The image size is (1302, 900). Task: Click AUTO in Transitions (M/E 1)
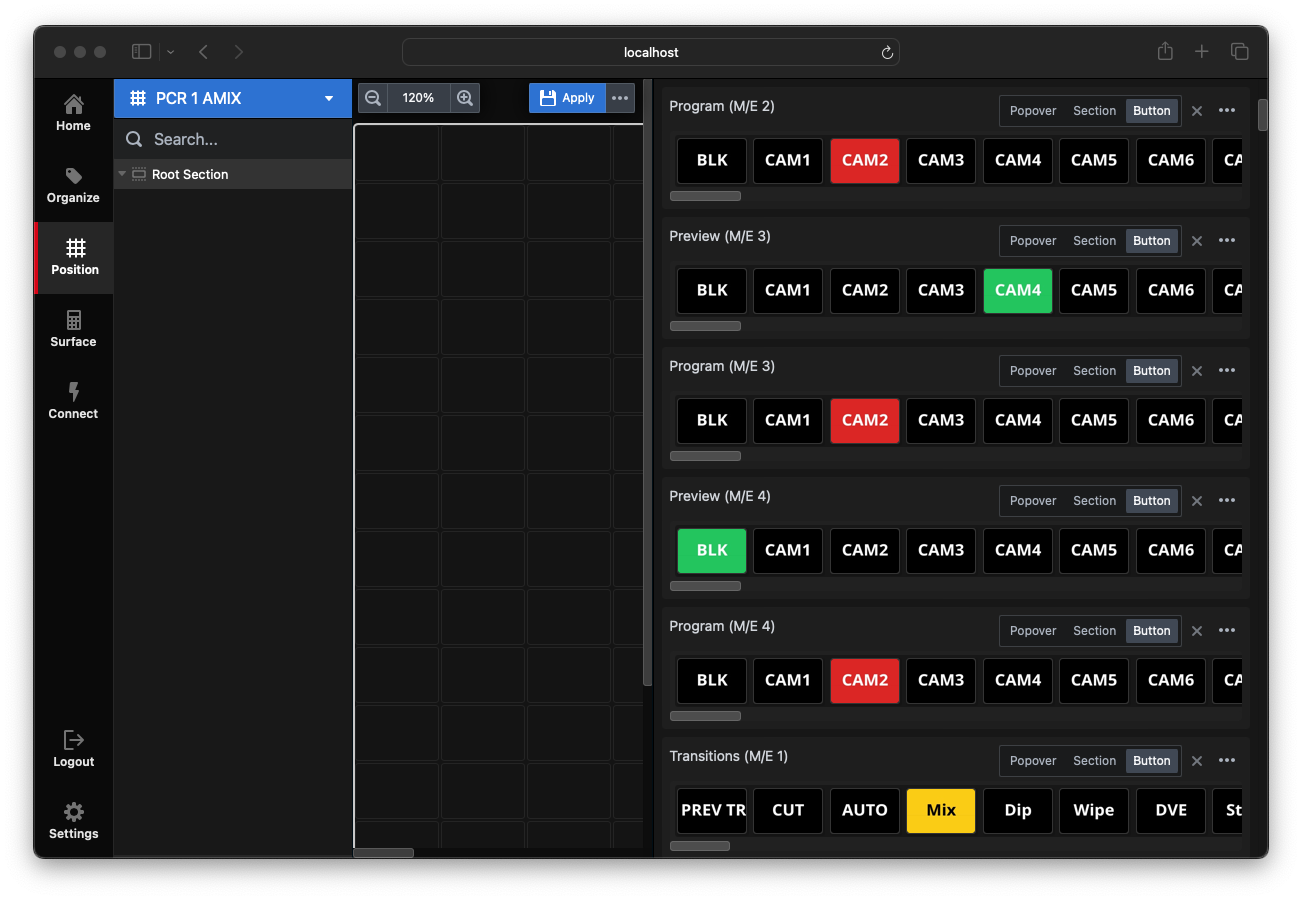865,810
